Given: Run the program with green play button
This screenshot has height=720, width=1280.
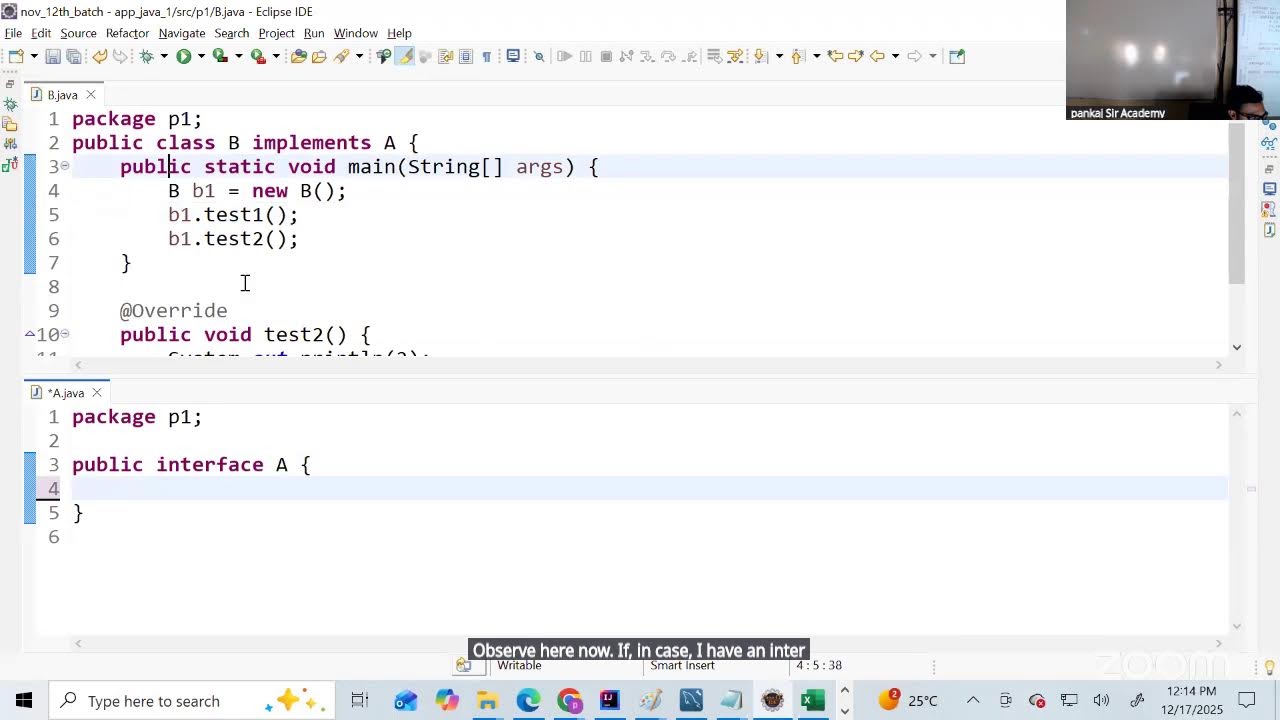Looking at the screenshot, I should (x=183, y=56).
